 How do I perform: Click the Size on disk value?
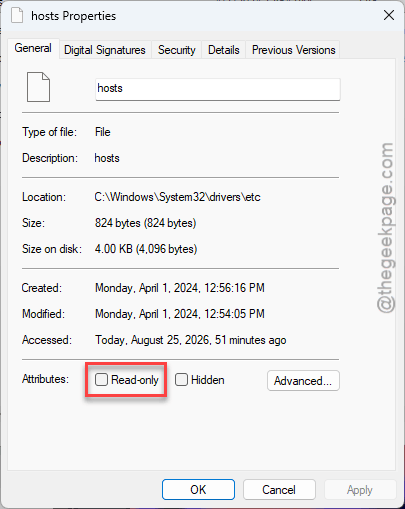tap(146, 249)
